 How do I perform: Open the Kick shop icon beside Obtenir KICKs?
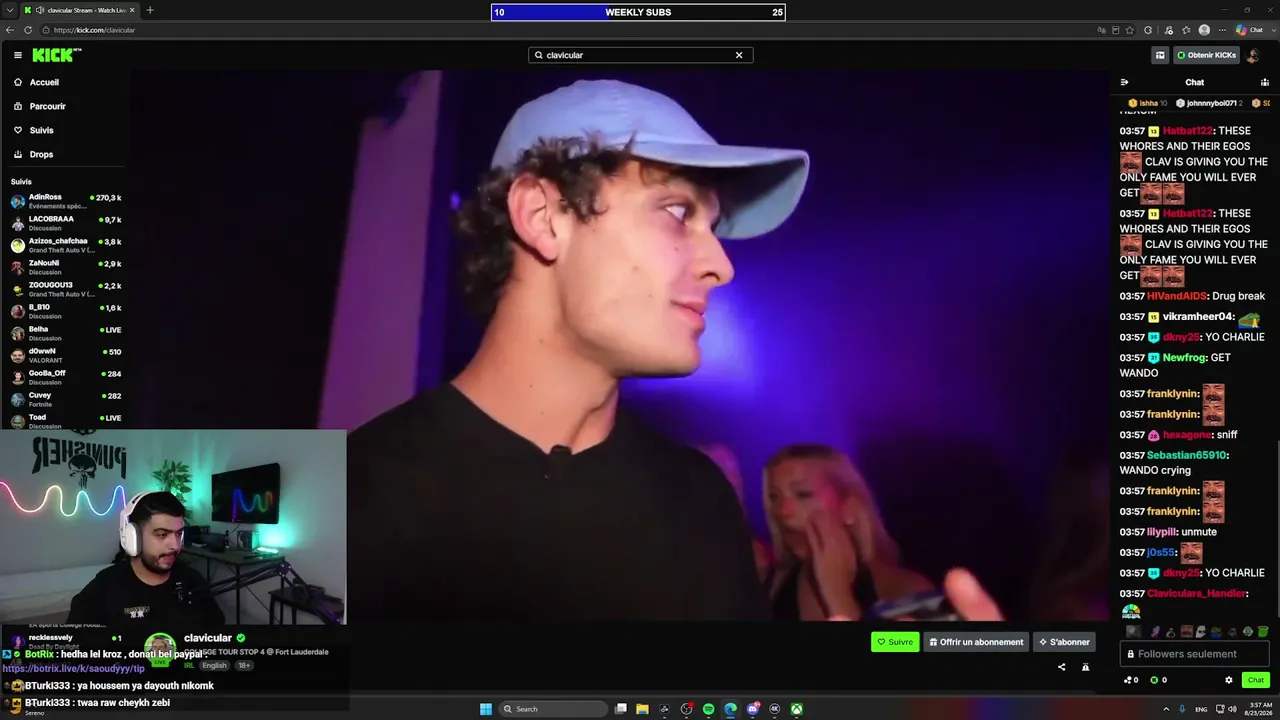click(x=1160, y=55)
